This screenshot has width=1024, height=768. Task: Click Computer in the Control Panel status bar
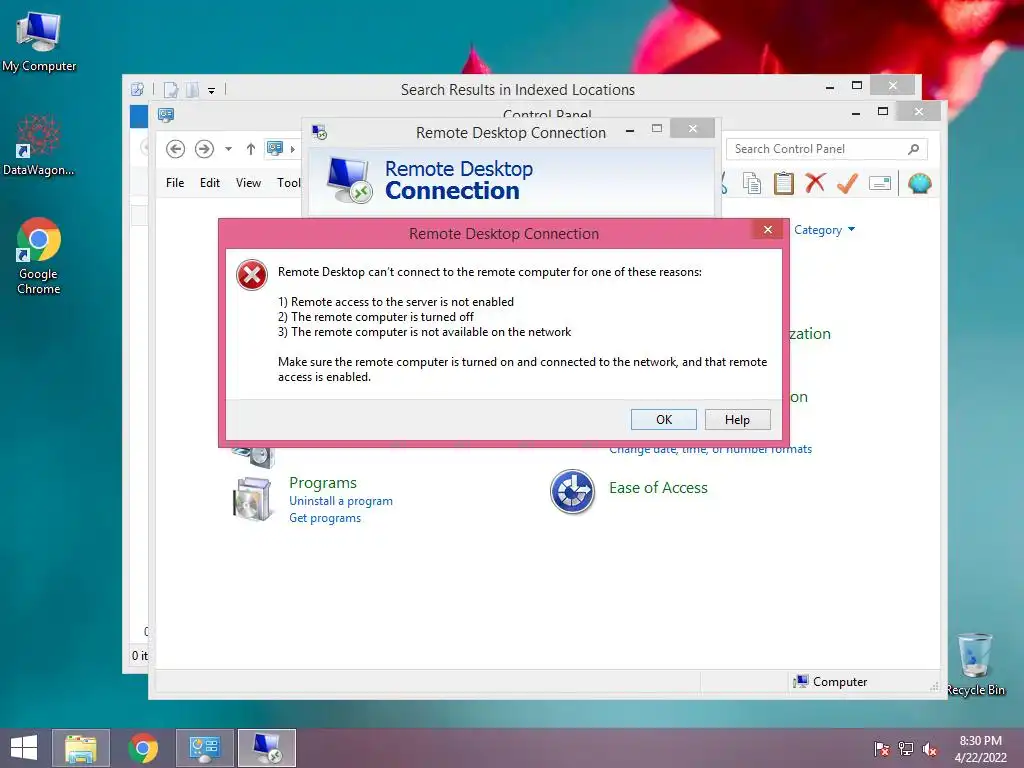[830, 682]
